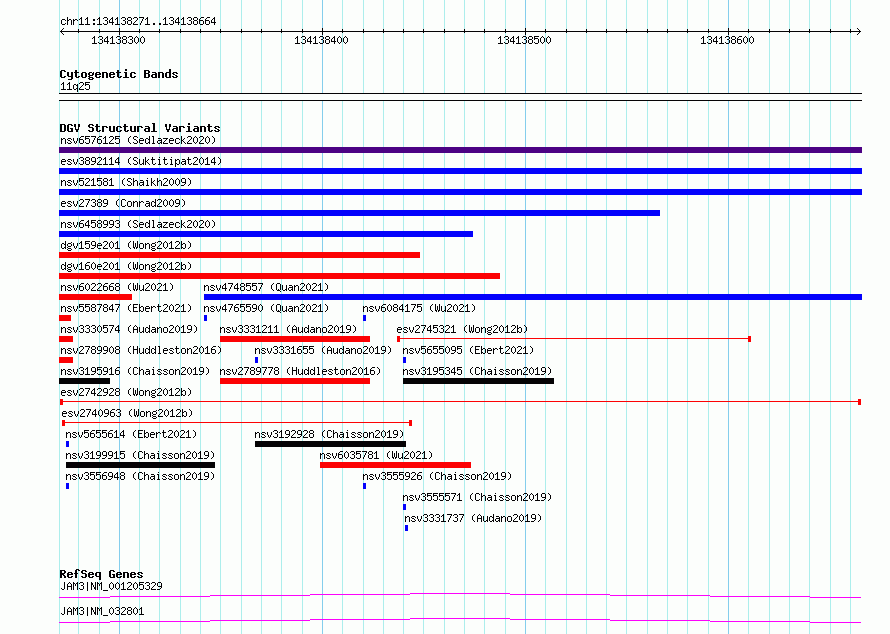Click the nsv6458993 (Sedlazeck2020) label
The width and height of the screenshot is (890, 634).
coord(138,224)
